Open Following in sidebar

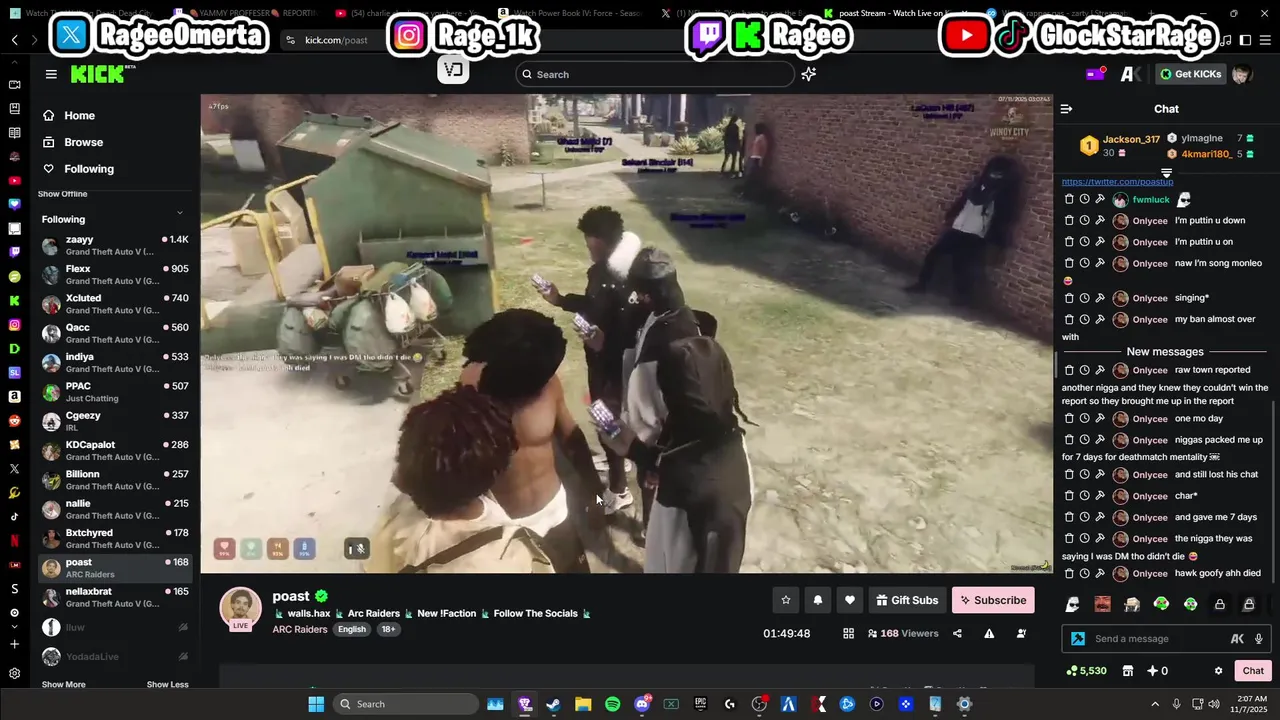88,169
